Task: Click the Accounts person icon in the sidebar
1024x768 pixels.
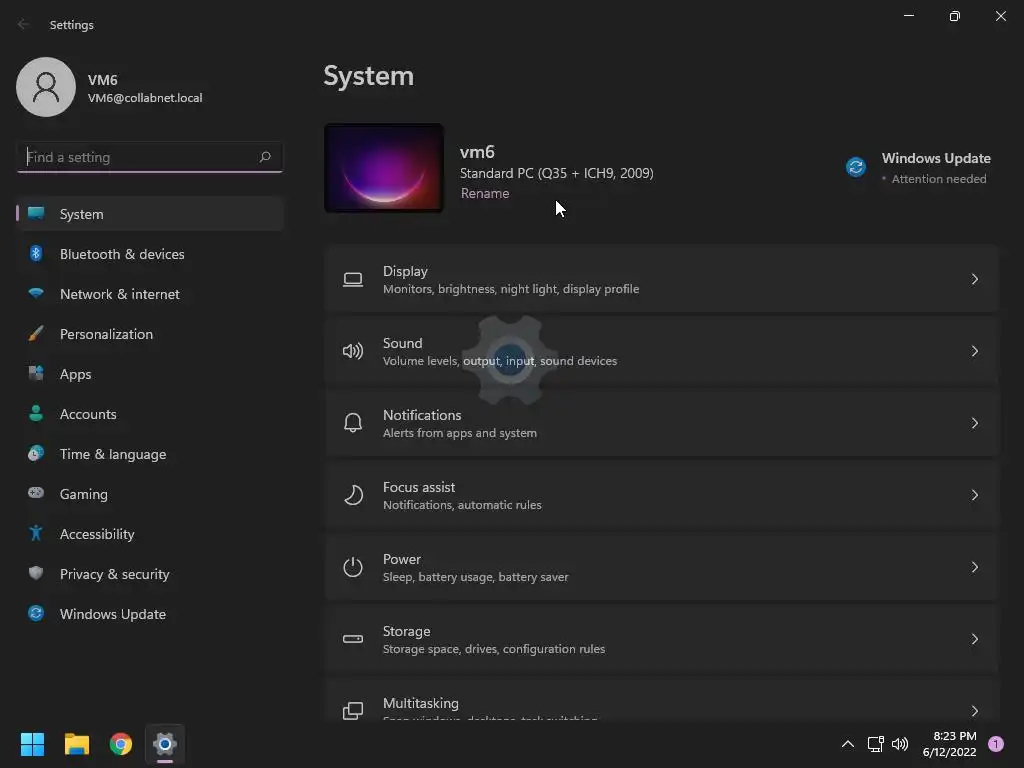Action: tap(36, 413)
